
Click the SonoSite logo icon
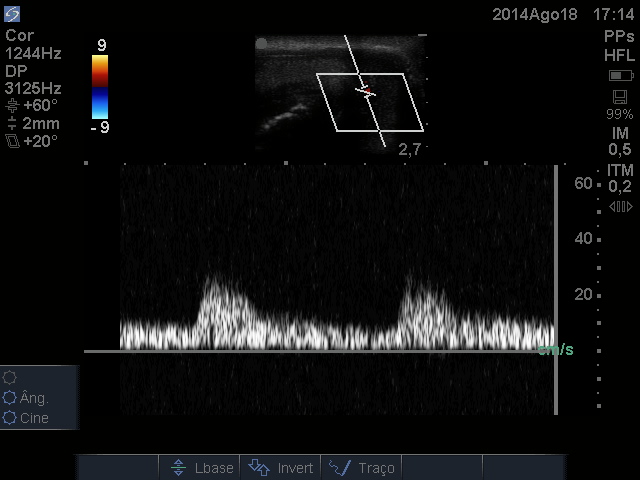coord(12,14)
